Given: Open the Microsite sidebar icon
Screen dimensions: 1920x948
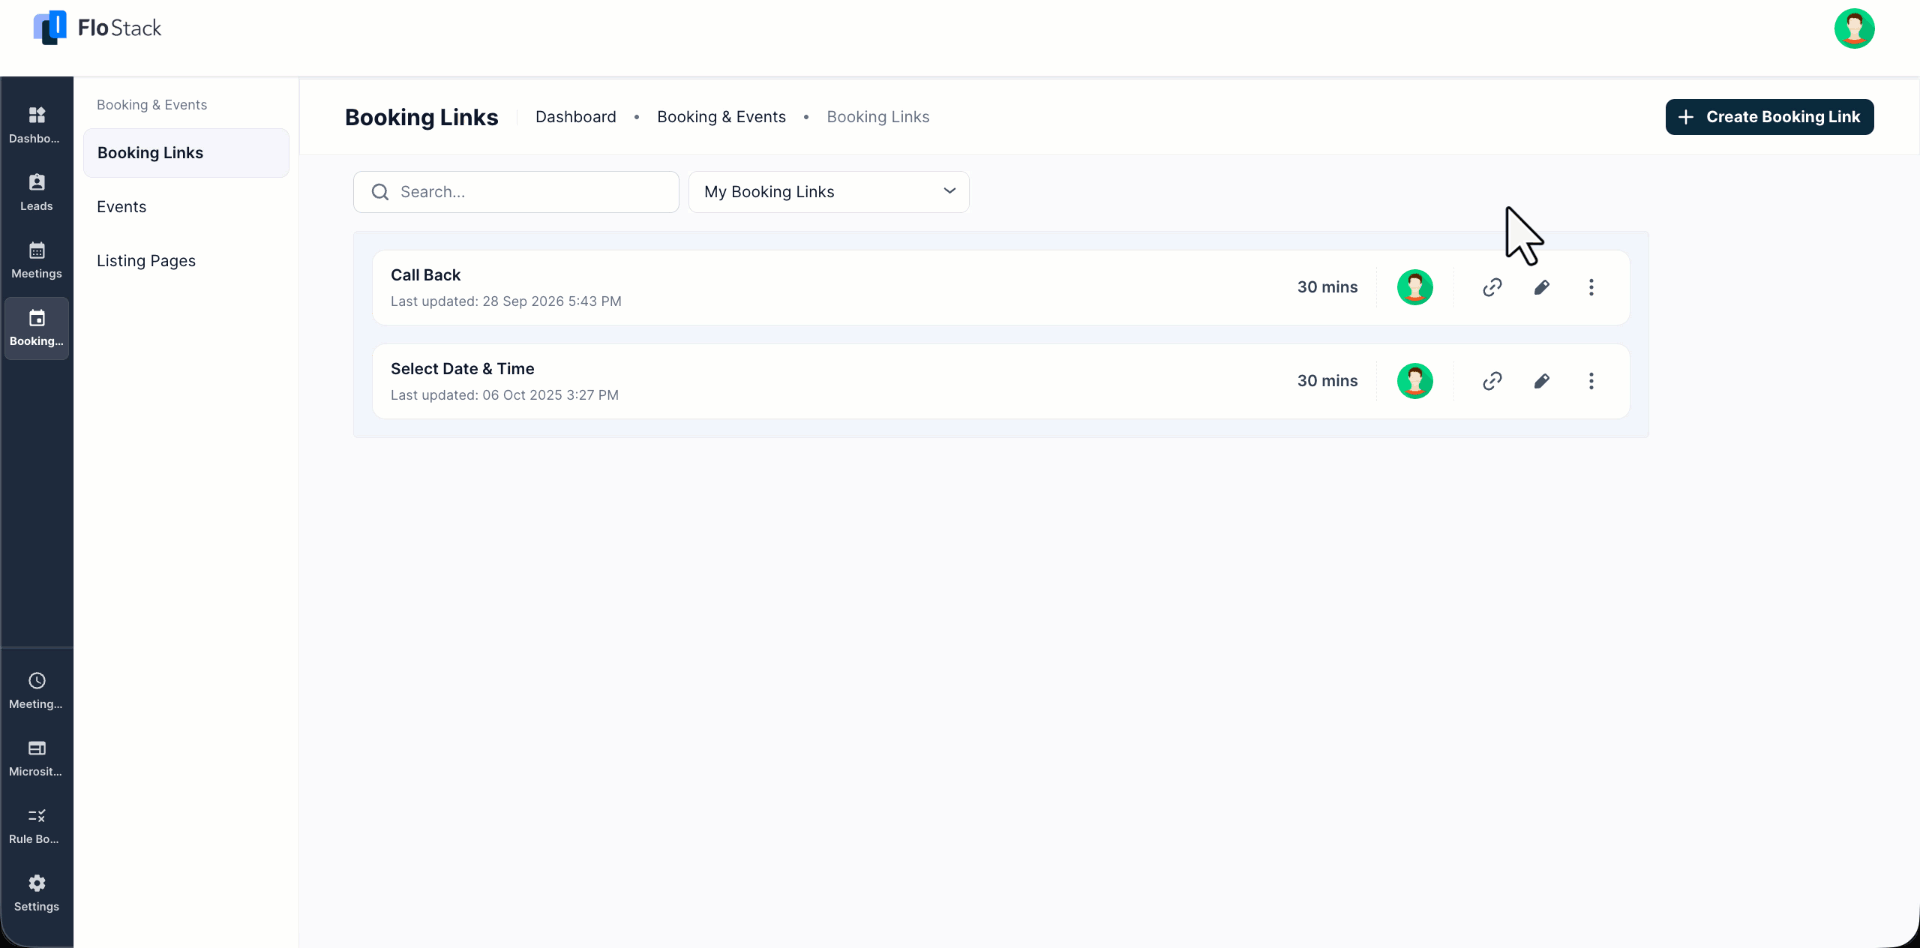Looking at the screenshot, I should [36, 758].
